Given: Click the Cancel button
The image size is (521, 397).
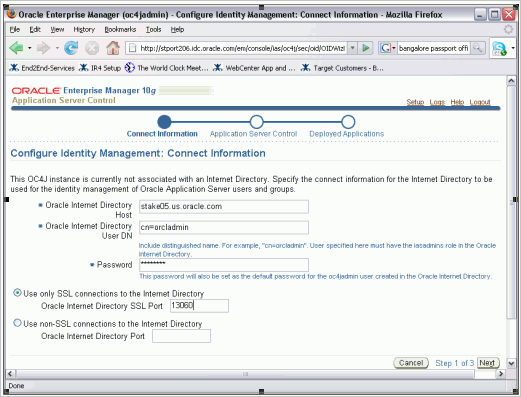Looking at the screenshot, I should 411,363.
